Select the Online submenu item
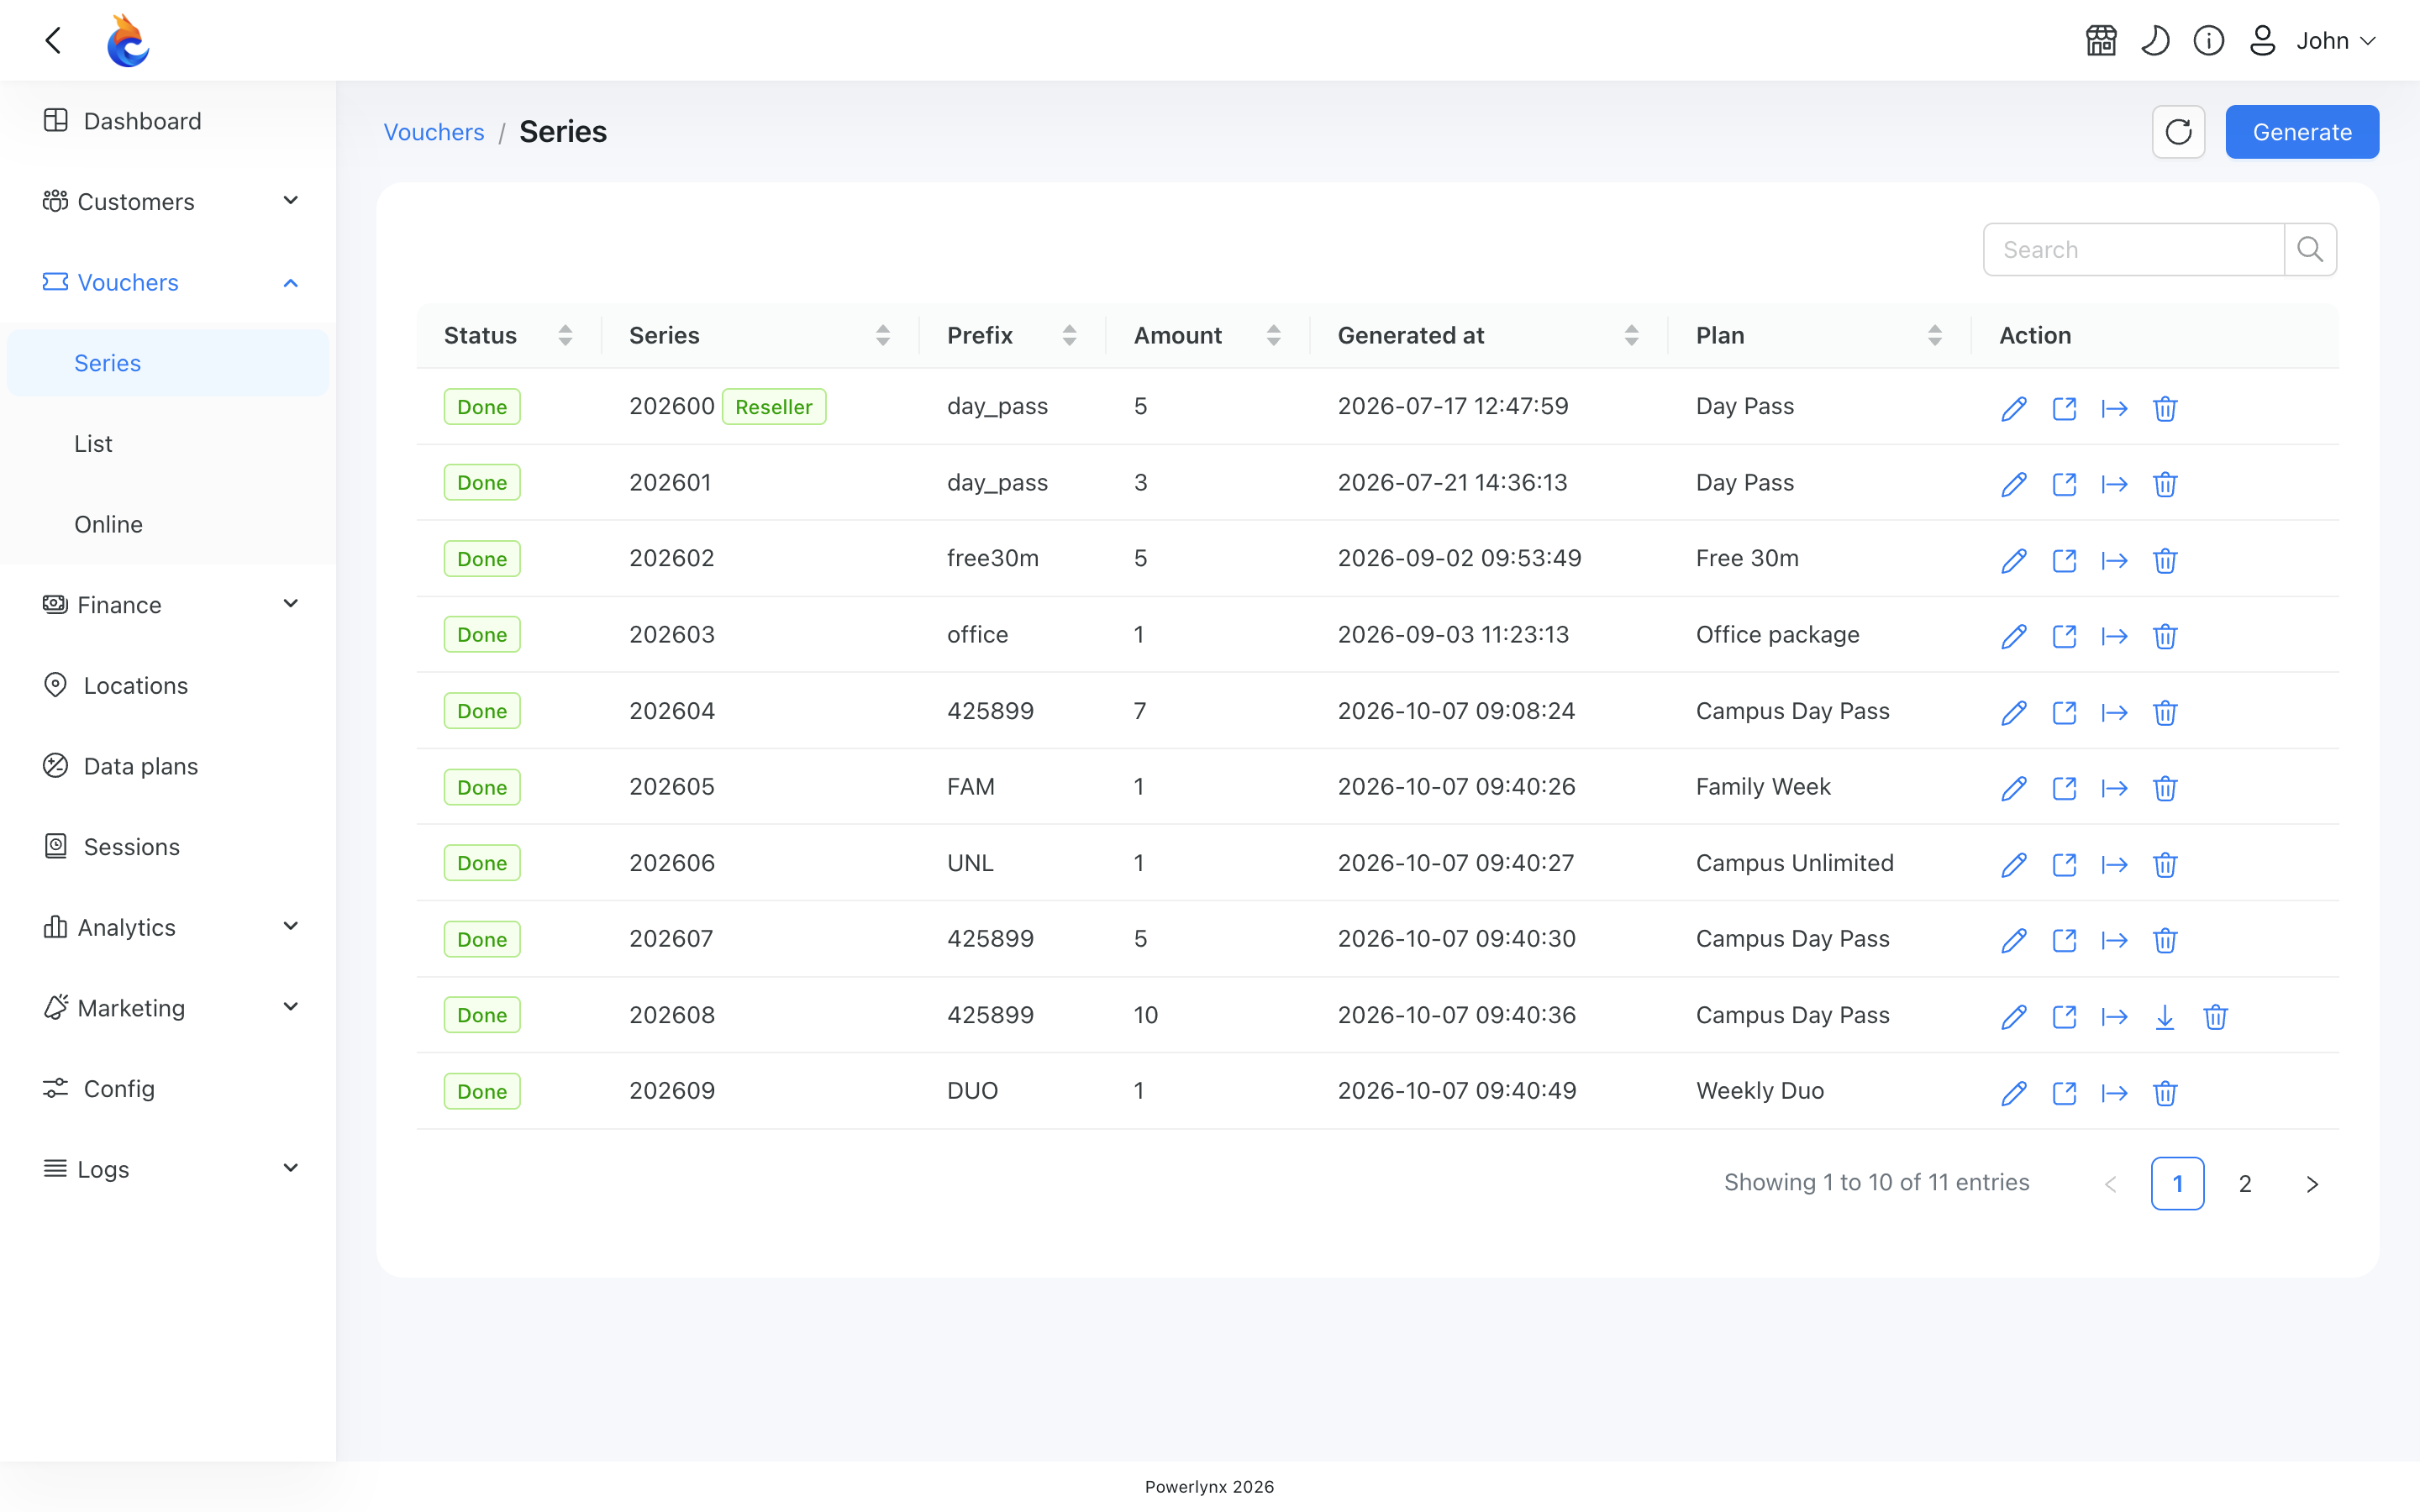 tap(168, 524)
